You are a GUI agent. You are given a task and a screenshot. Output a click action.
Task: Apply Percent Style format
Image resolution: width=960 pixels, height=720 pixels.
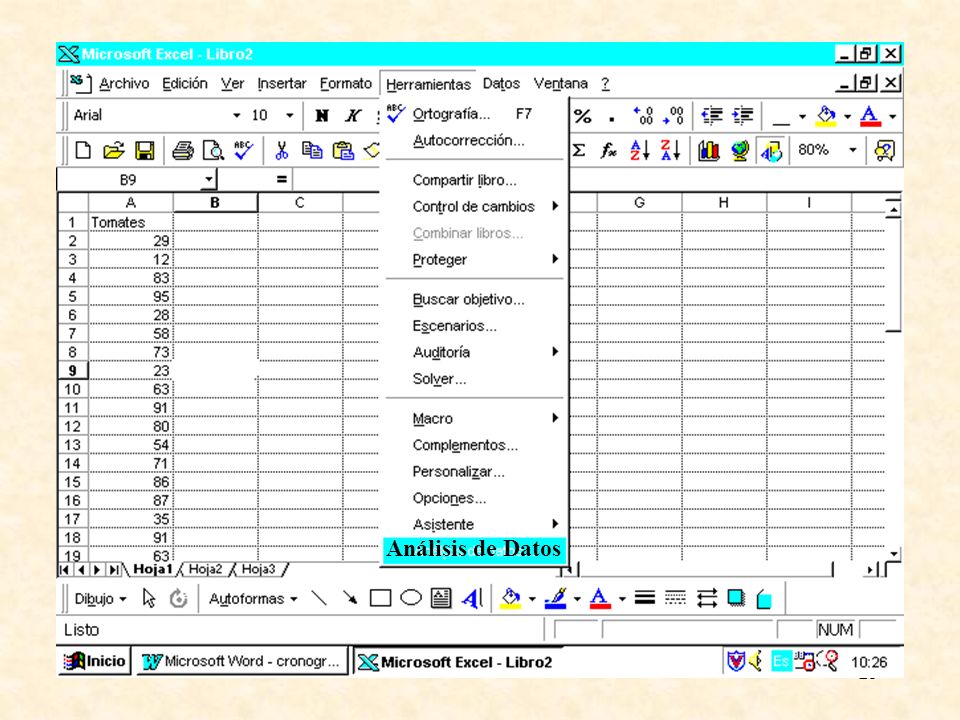pos(583,115)
